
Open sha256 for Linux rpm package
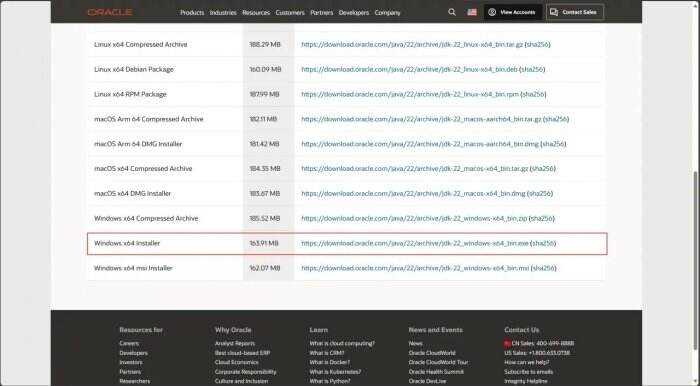click(533, 95)
